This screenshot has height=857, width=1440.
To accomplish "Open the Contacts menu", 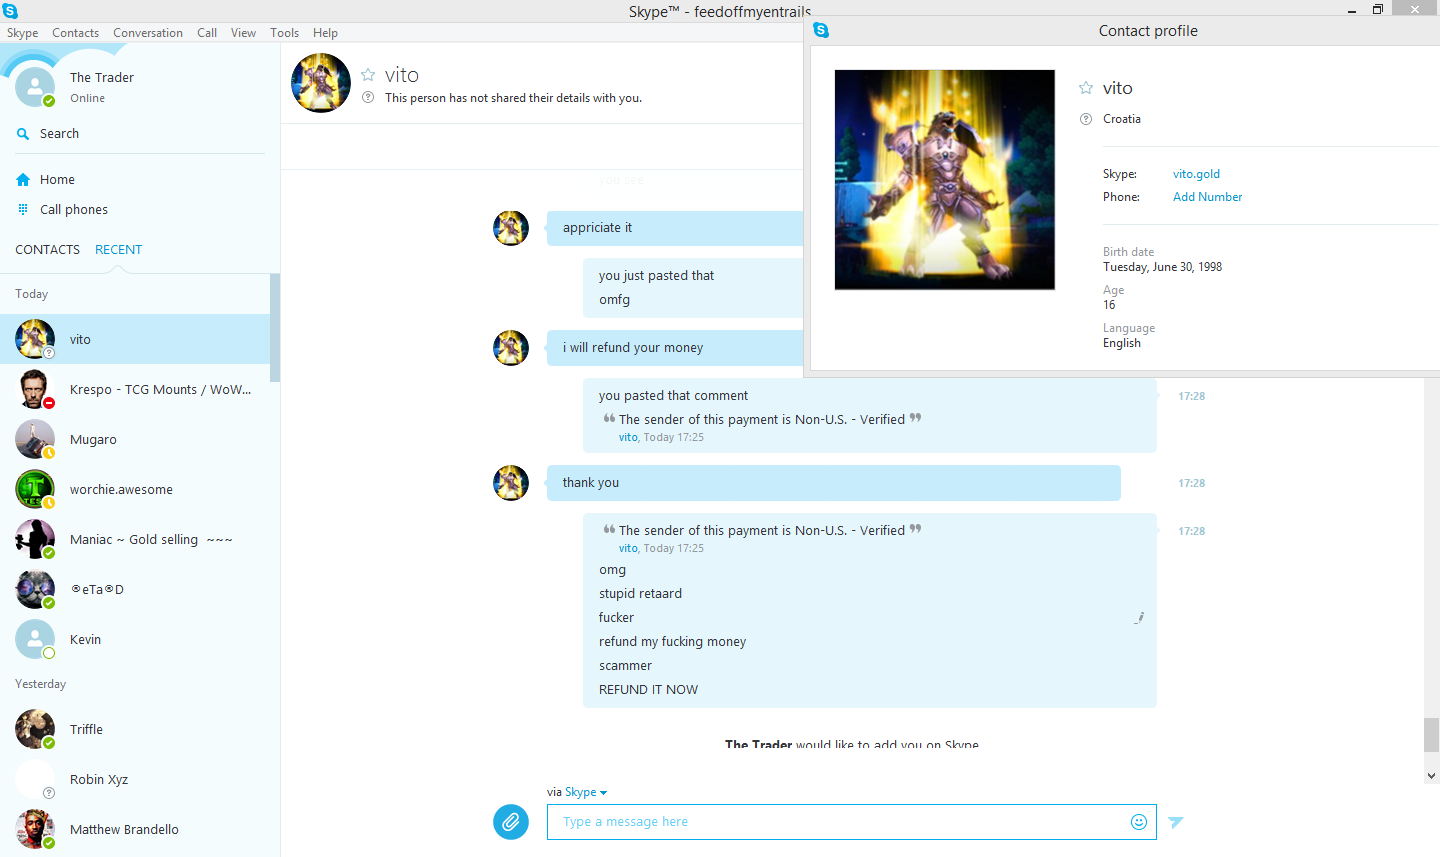I will (x=76, y=33).
